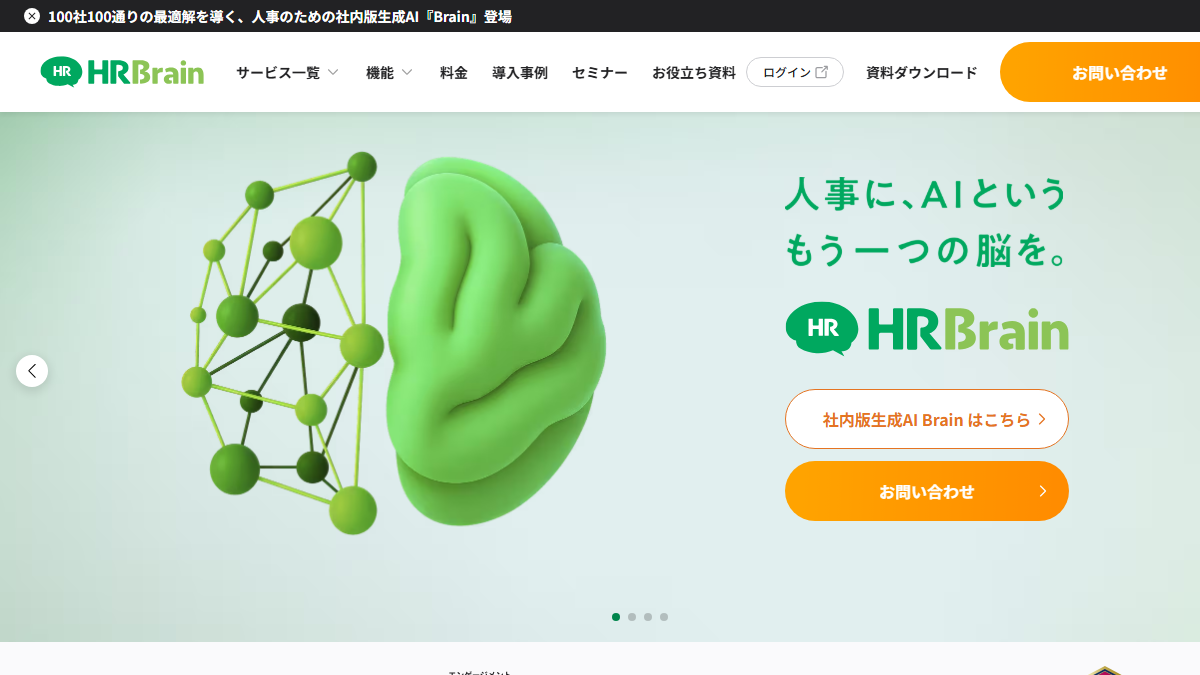Click the header お問い合わせ button

(x=1100, y=72)
